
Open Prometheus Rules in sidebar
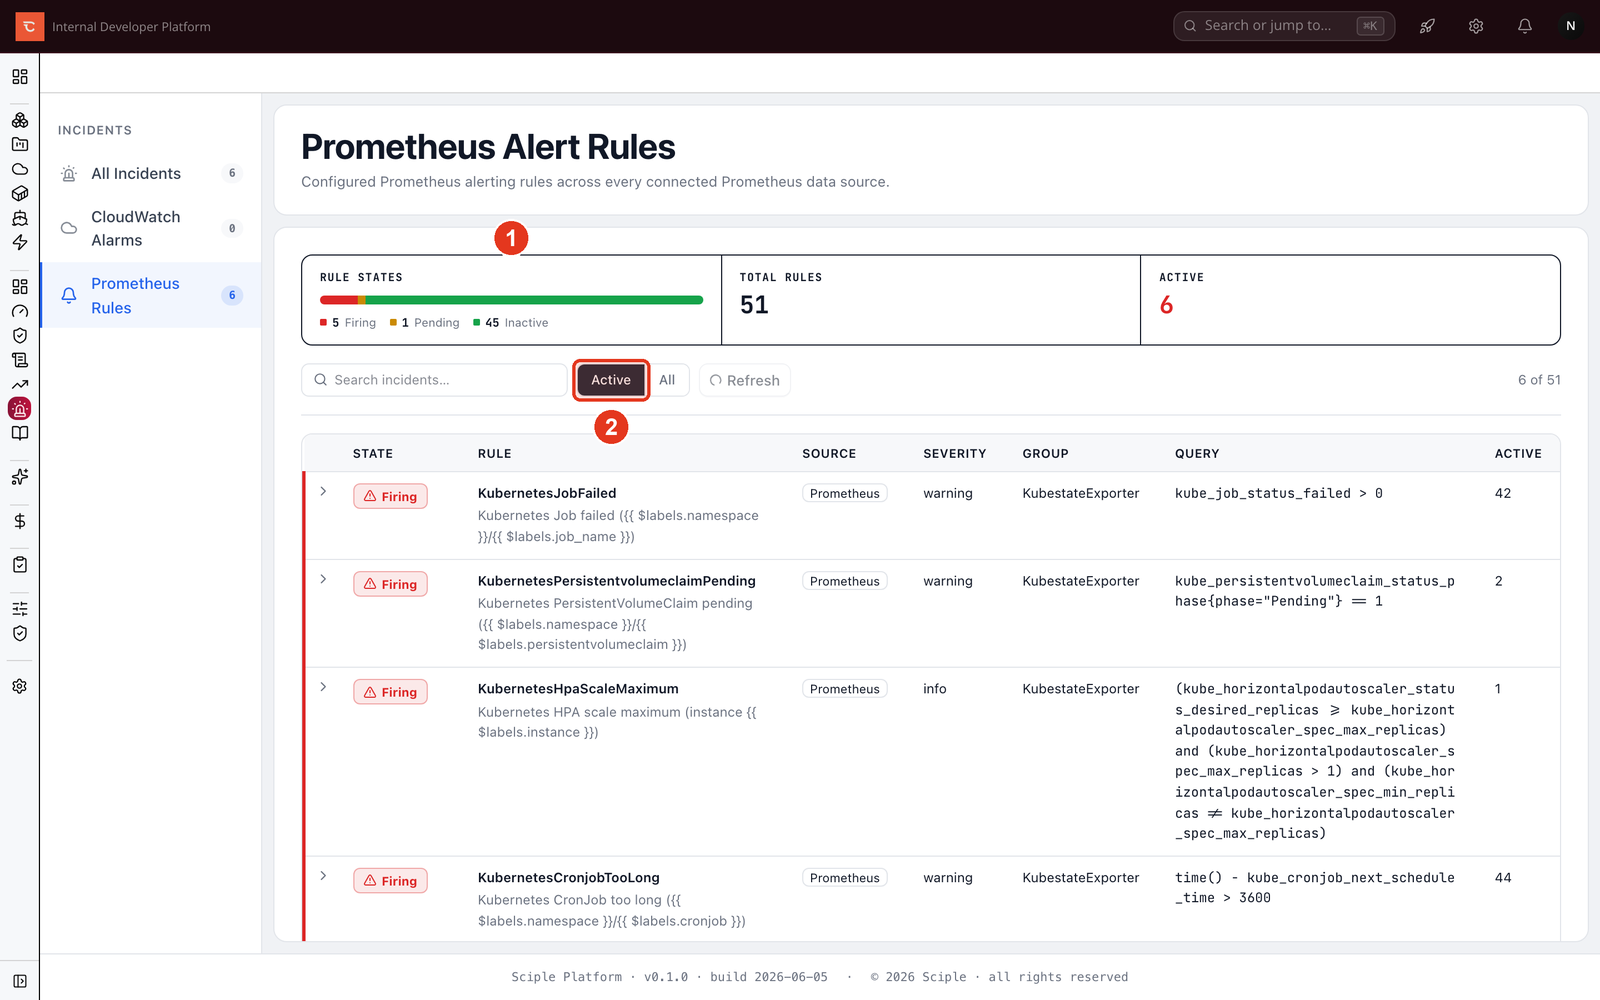tap(151, 296)
